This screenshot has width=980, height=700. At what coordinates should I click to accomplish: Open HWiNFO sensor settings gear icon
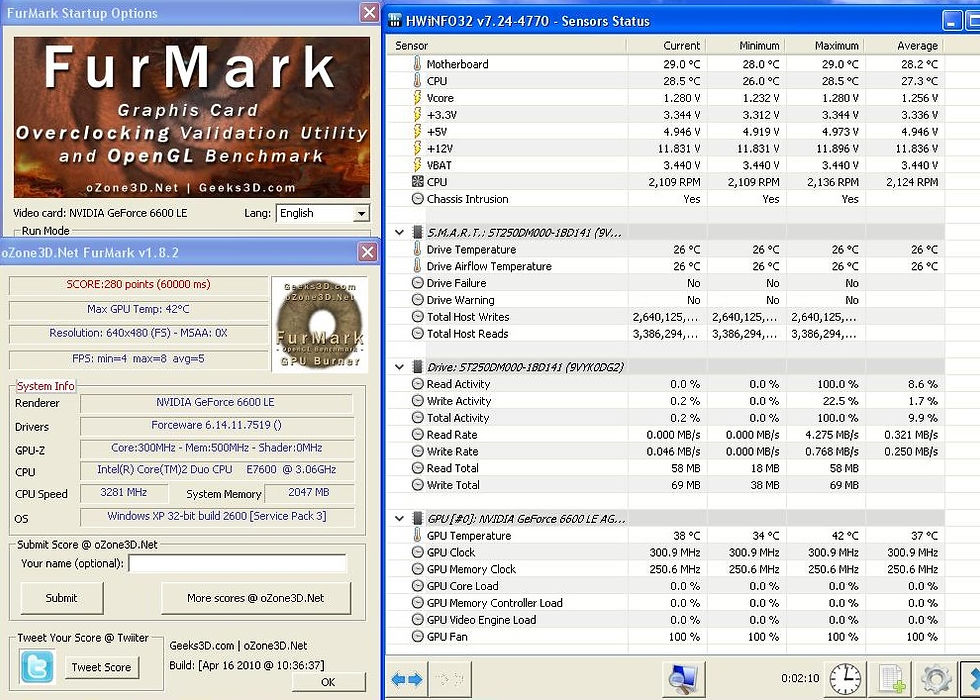click(936, 679)
